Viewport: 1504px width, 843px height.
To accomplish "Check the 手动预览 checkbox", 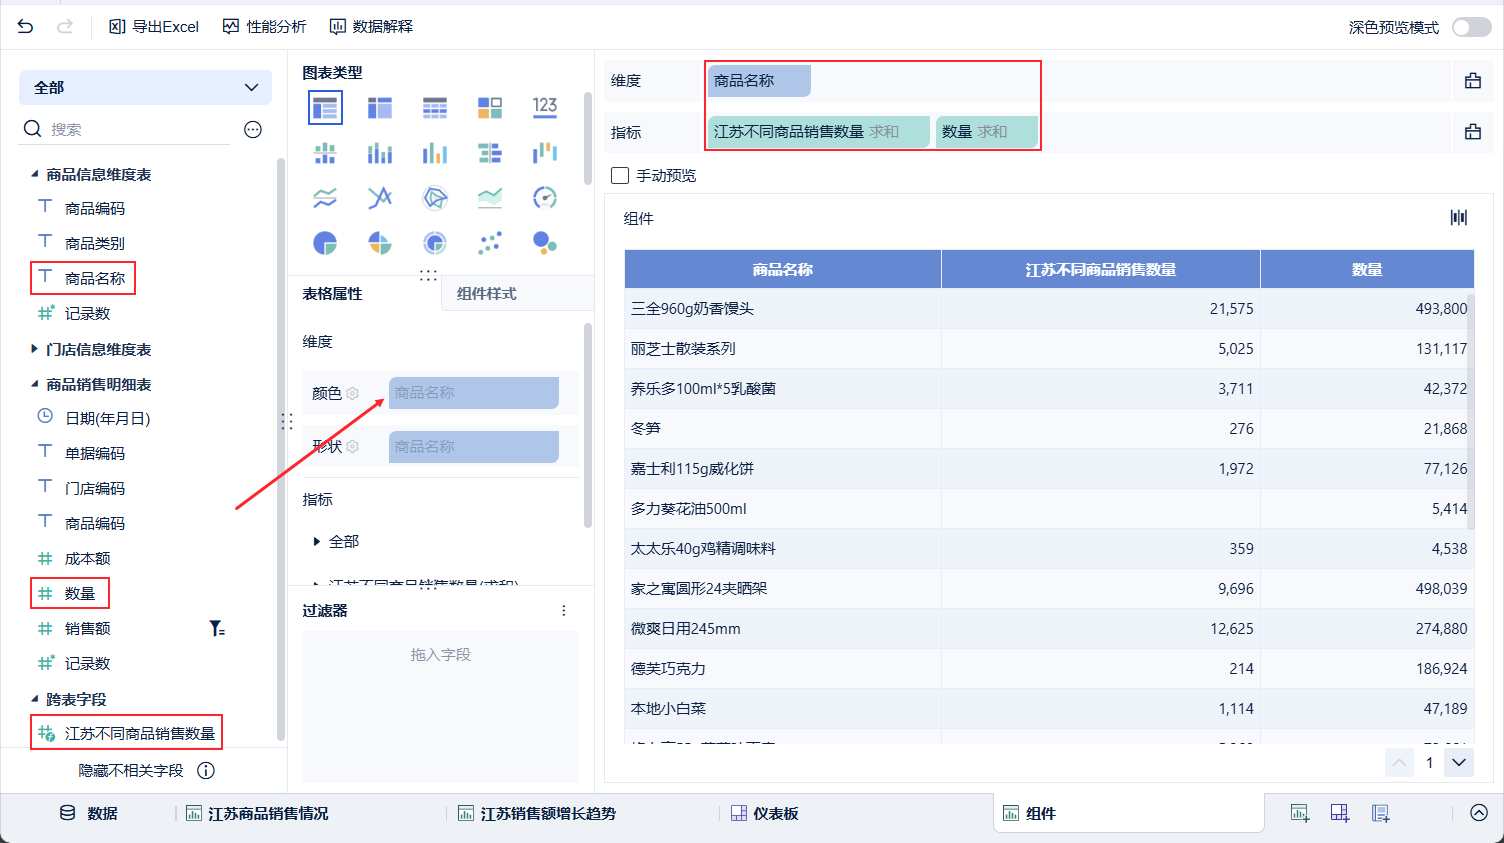I will pos(620,175).
